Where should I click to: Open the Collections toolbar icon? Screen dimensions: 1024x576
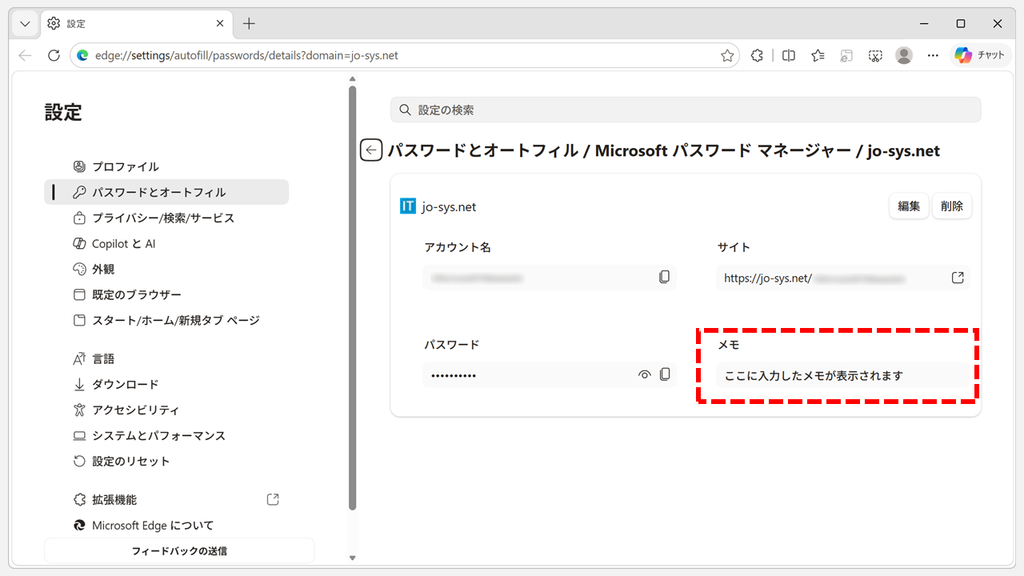pos(846,56)
